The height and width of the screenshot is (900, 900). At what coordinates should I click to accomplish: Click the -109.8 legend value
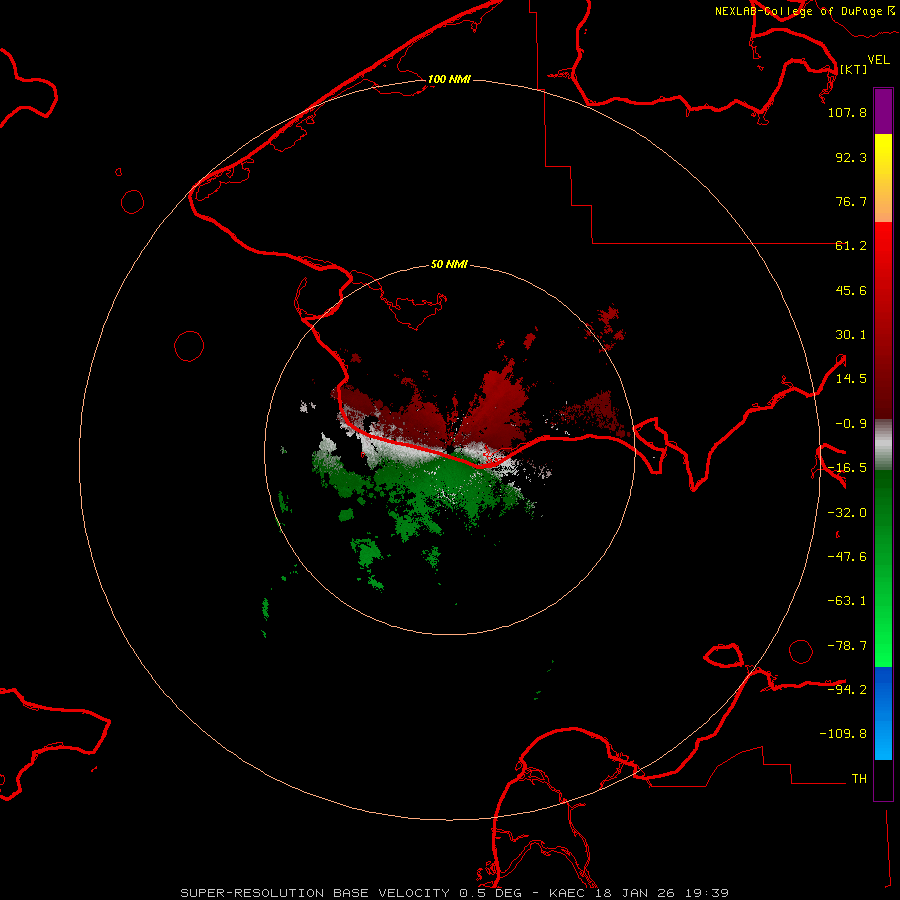pos(843,734)
